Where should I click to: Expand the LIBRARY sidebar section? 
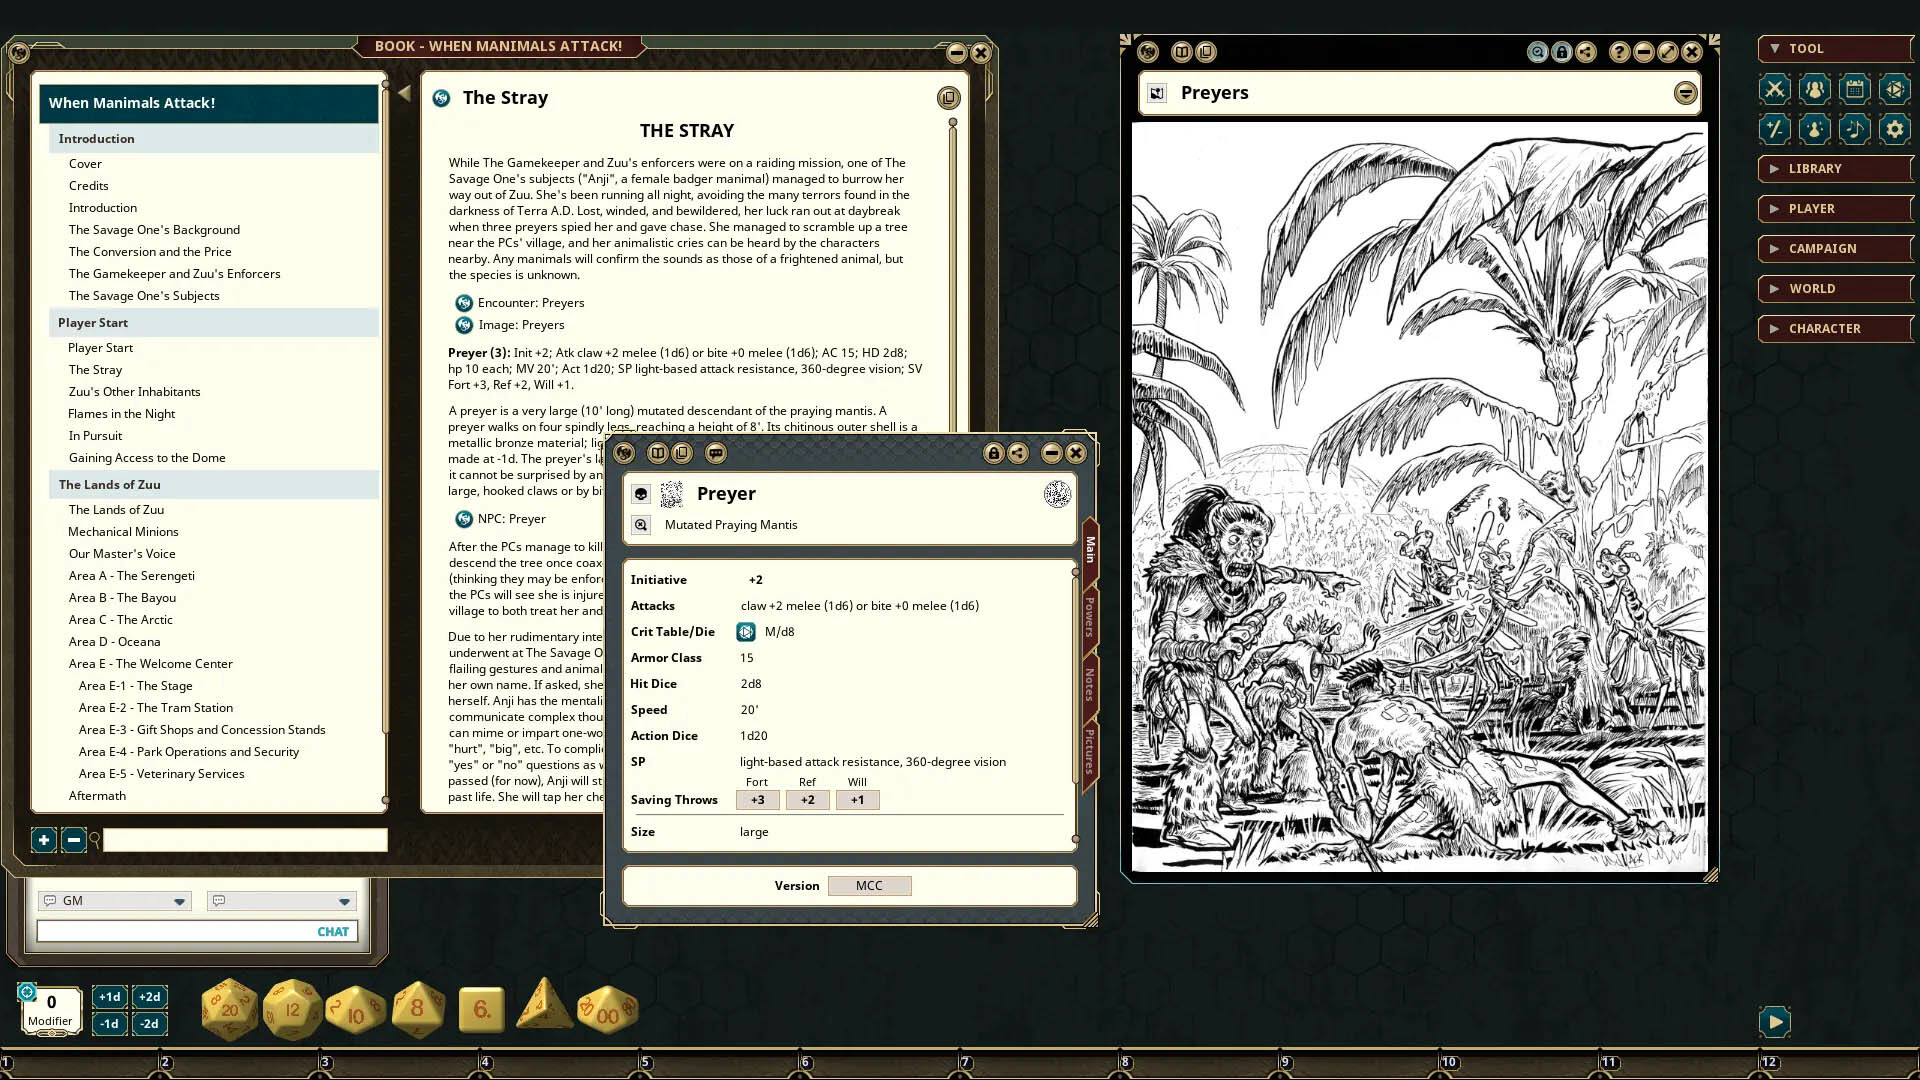(1835, 168)
